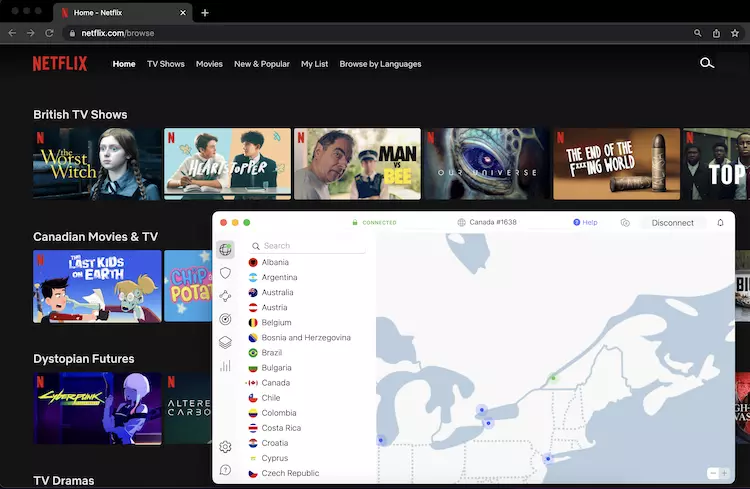Zoom in the VPN map with plus button

(x=724, y=473)
